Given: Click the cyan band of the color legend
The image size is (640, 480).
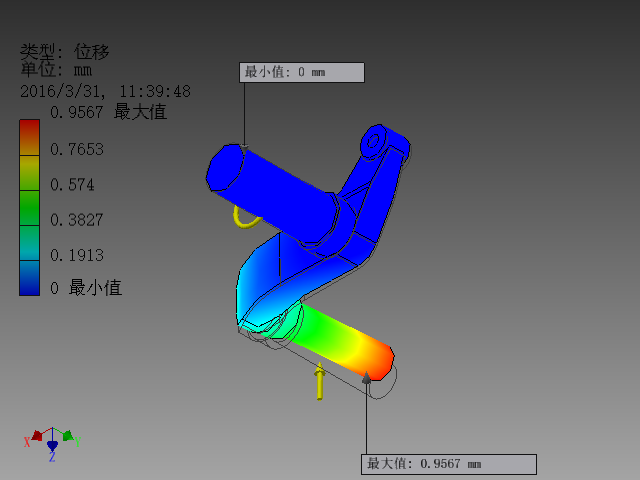Looking at the screenshot, I should pos(29,243).
